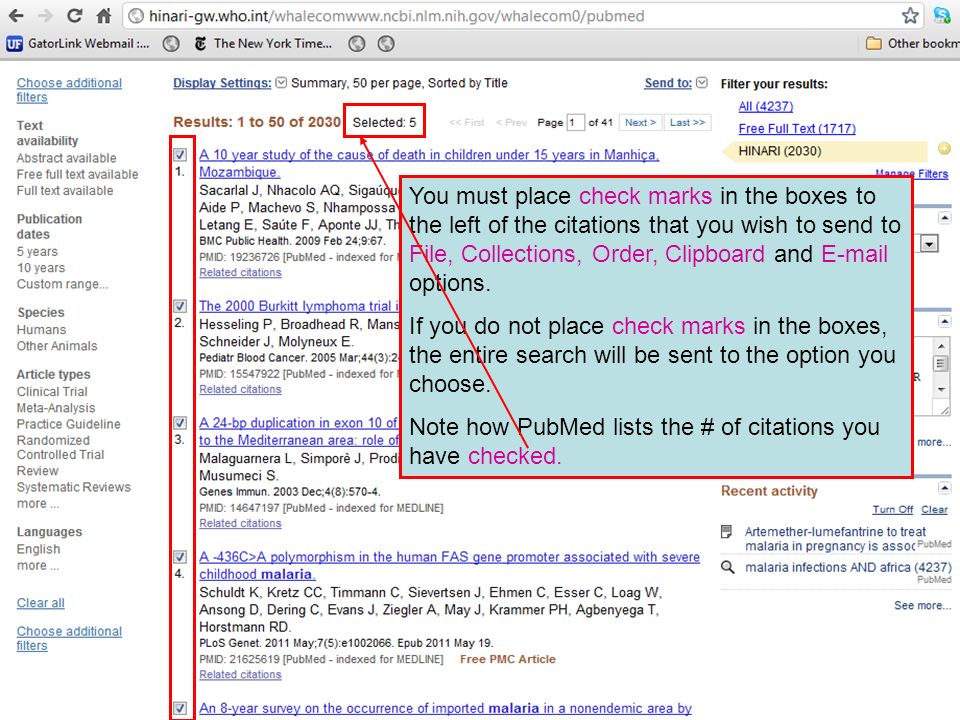This screenshot has height=720, width=960.
Task: Click Clear all filters link
Action: (40, 603)
